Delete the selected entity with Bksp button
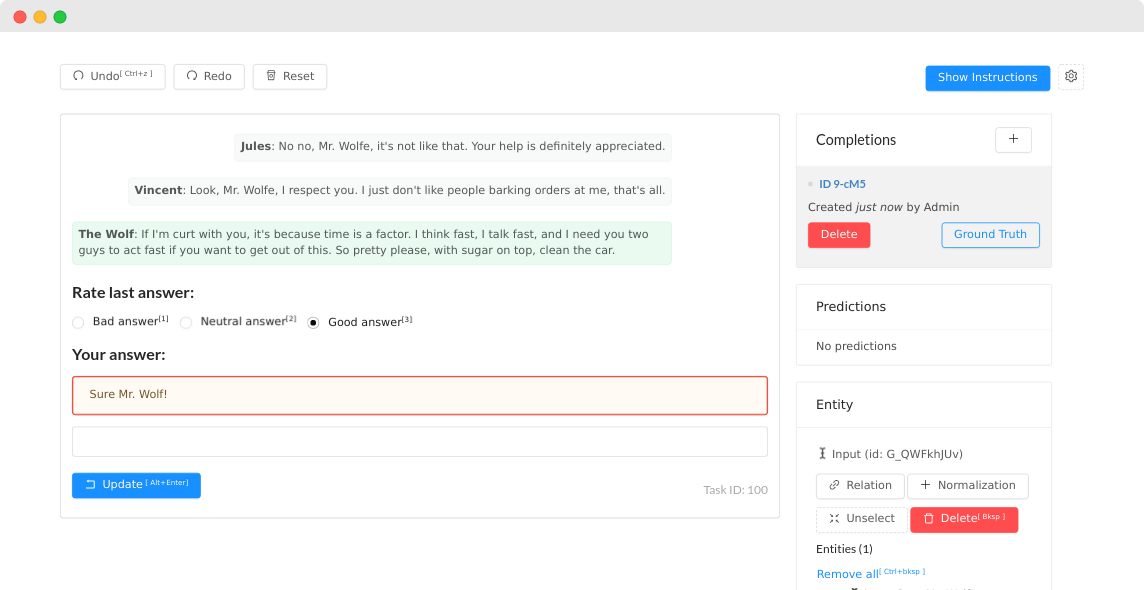 pos(964,519)
